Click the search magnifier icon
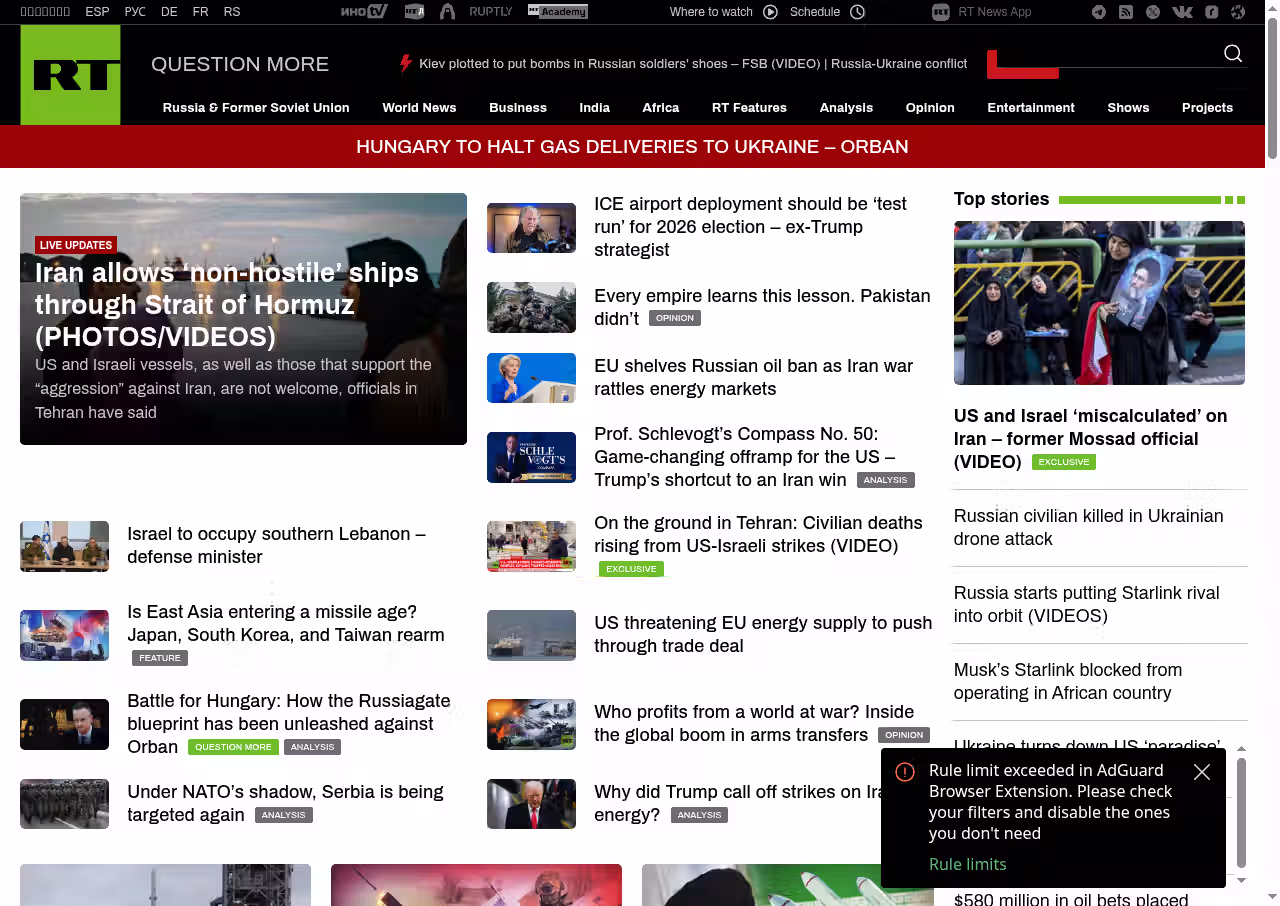1280x906 pixels. 1232,54
